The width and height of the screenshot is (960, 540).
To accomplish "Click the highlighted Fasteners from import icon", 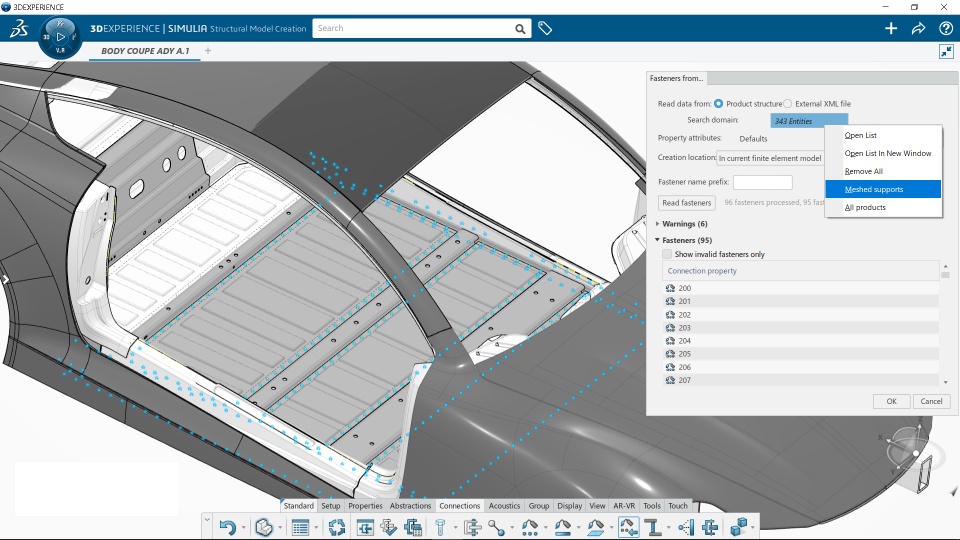I will point(628,527).
